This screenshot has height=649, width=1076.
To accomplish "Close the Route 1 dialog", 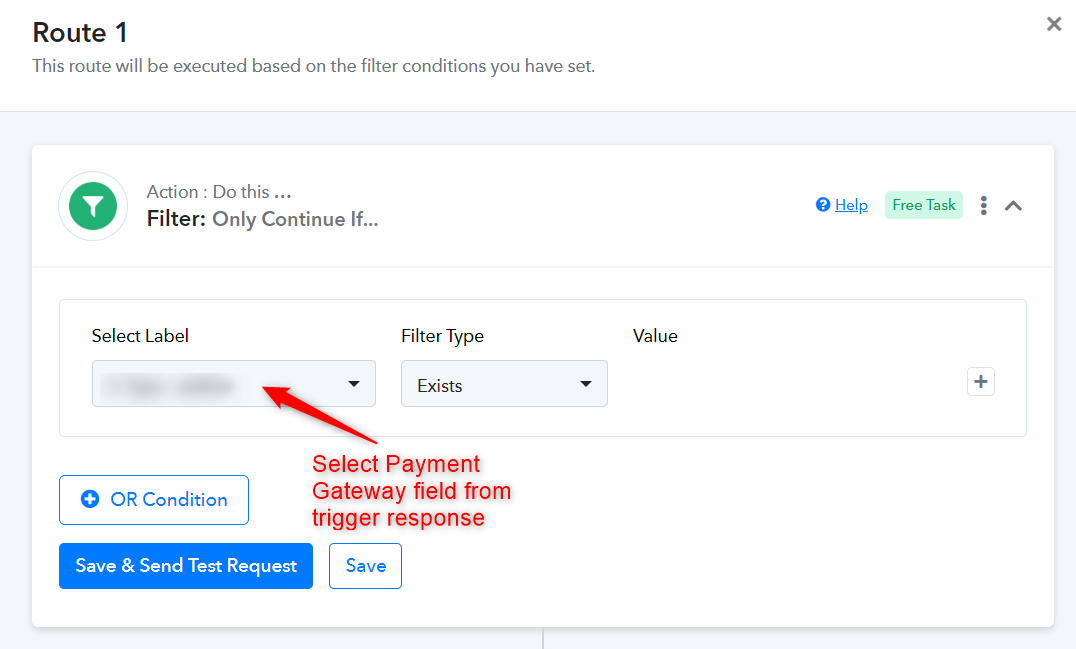I will (1054, 25).
